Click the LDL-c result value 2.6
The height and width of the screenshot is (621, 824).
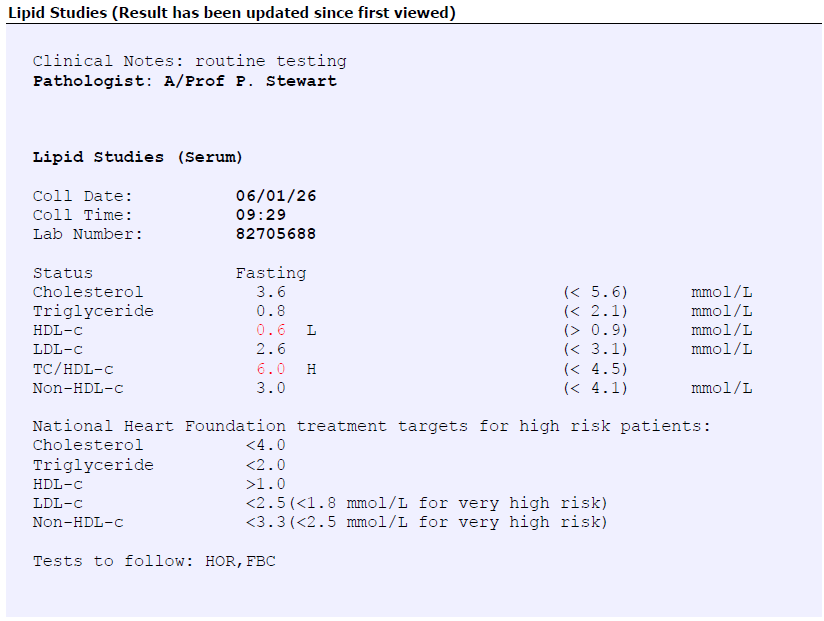270,349
